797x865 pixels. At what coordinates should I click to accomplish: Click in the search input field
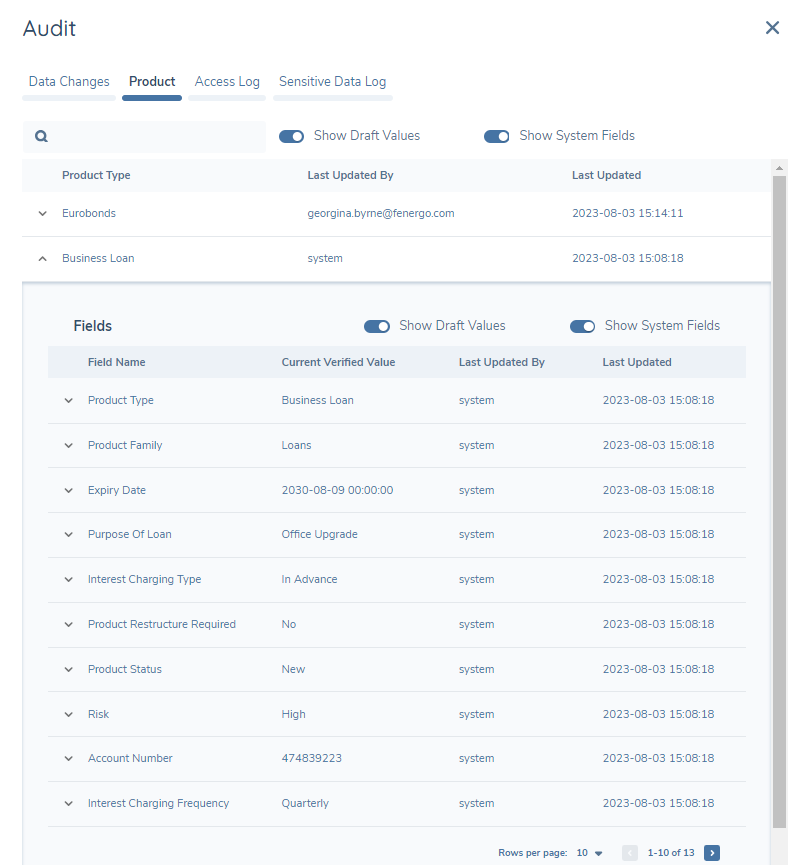[x=155, y=137]
